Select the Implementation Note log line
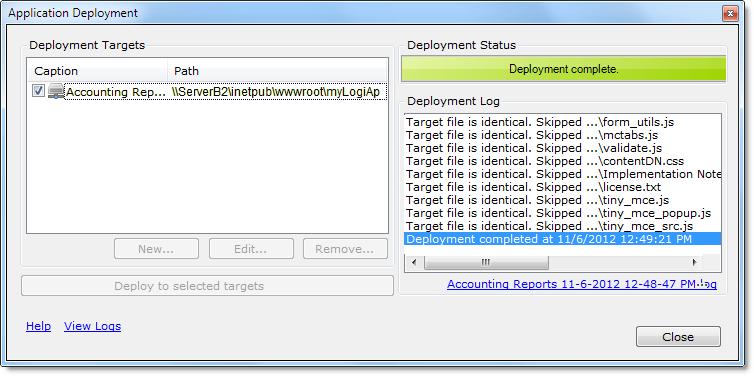Screen dimensions: 754x376 [563, 174]
